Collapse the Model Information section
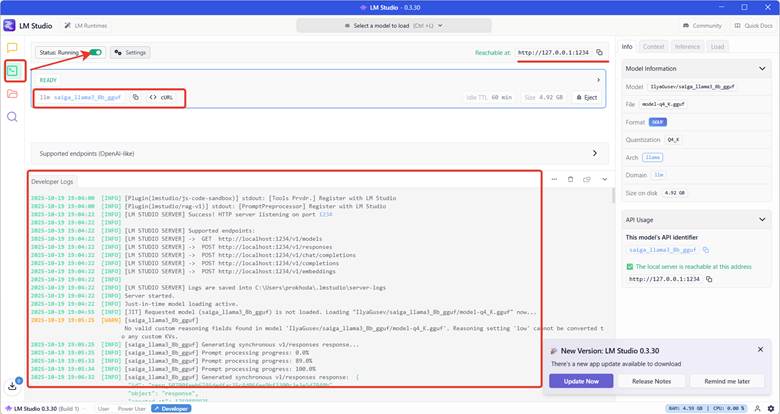 click(762, 69)
